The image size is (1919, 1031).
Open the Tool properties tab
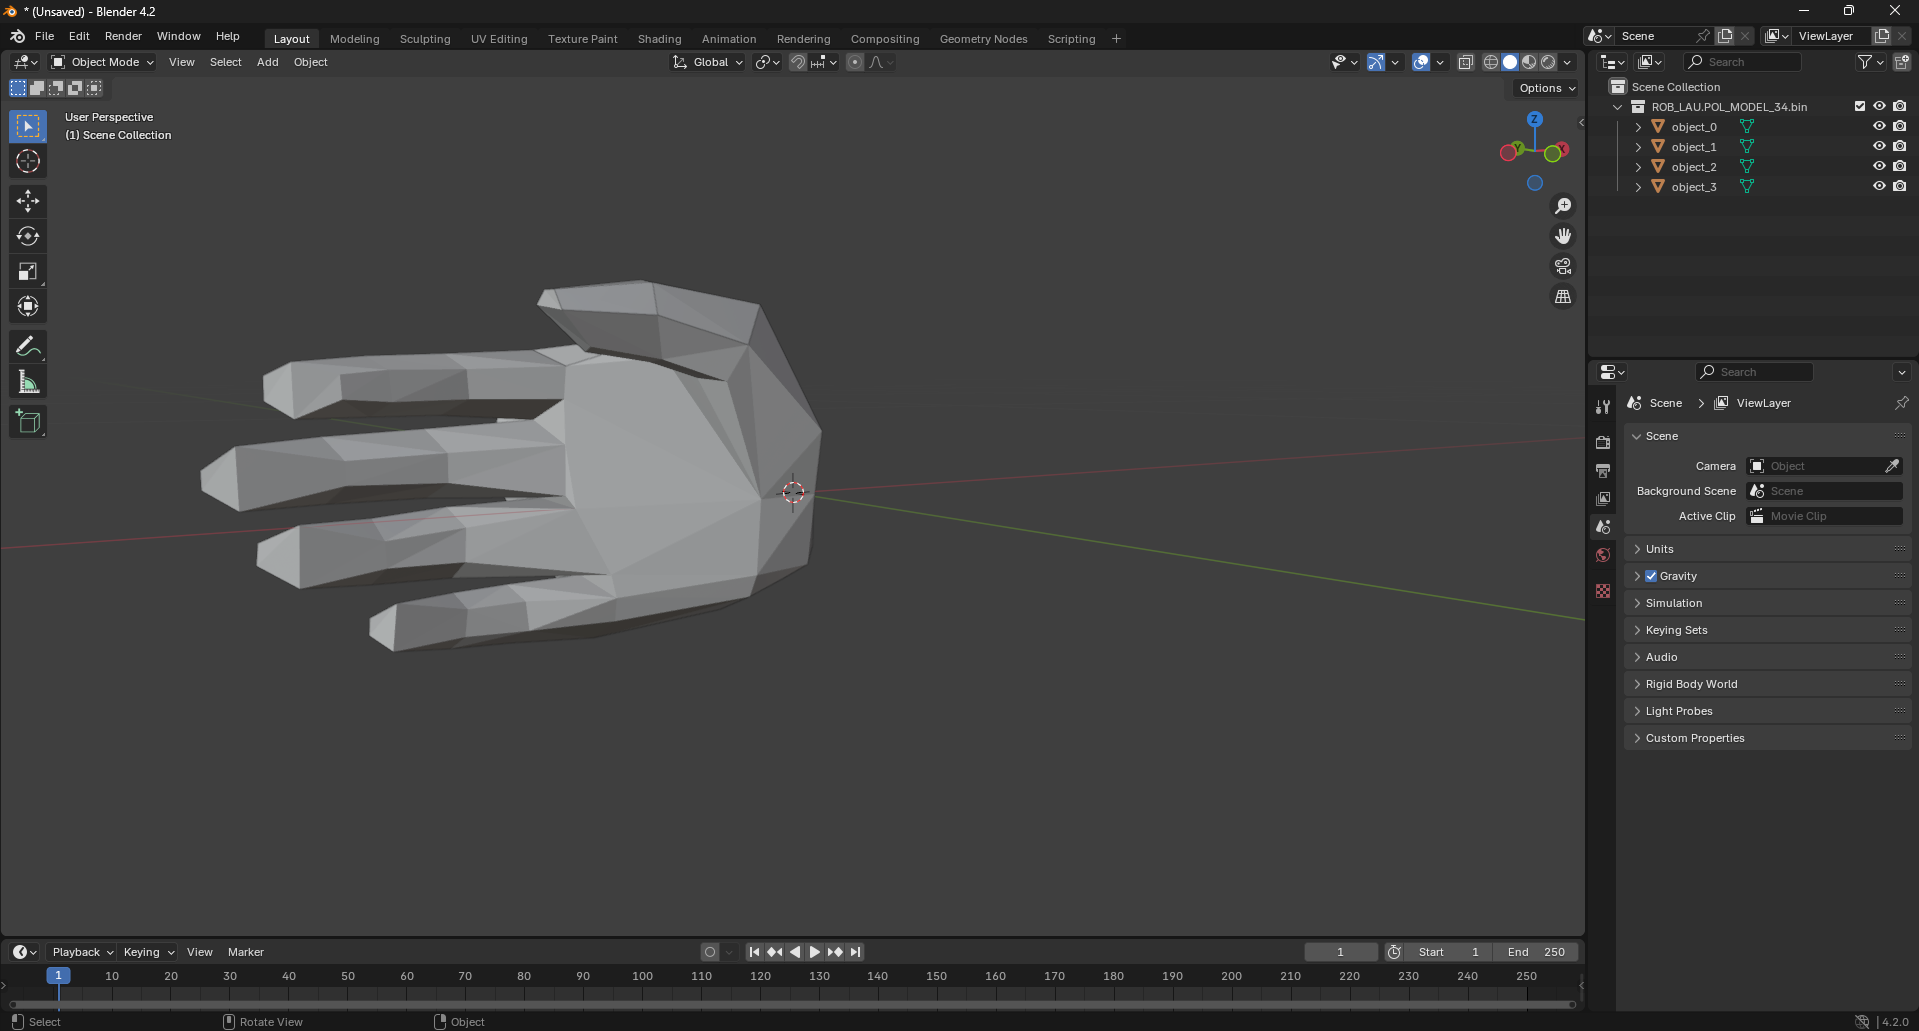point(1603,407)
